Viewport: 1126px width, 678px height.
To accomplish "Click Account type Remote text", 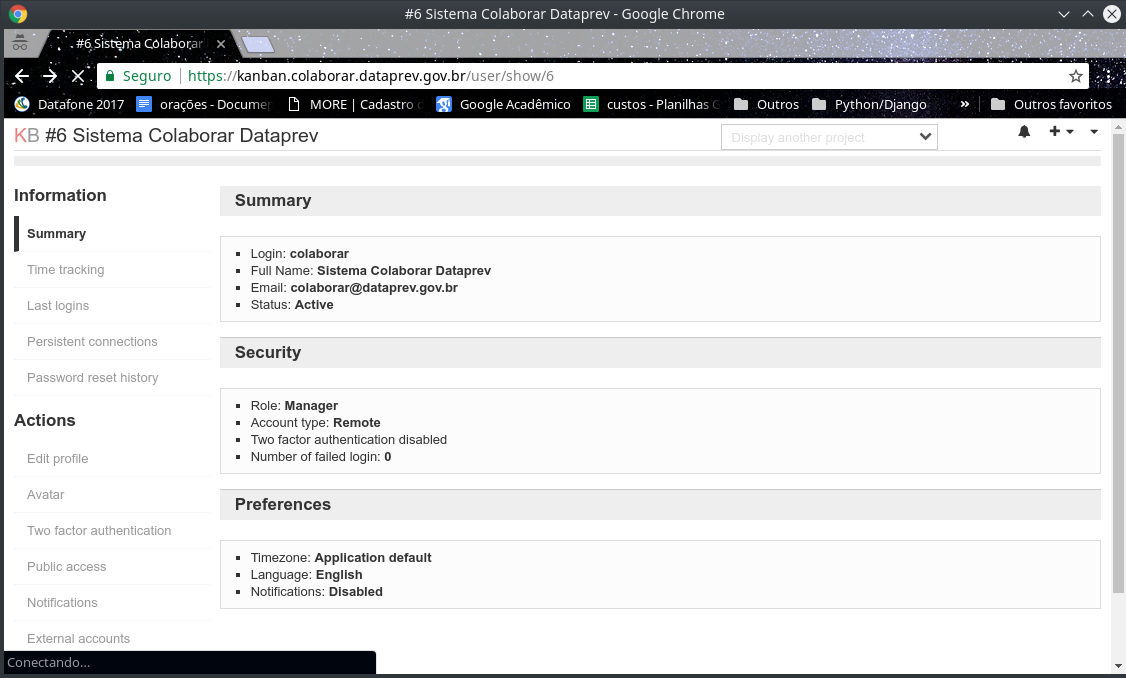I will click(315, 422).
